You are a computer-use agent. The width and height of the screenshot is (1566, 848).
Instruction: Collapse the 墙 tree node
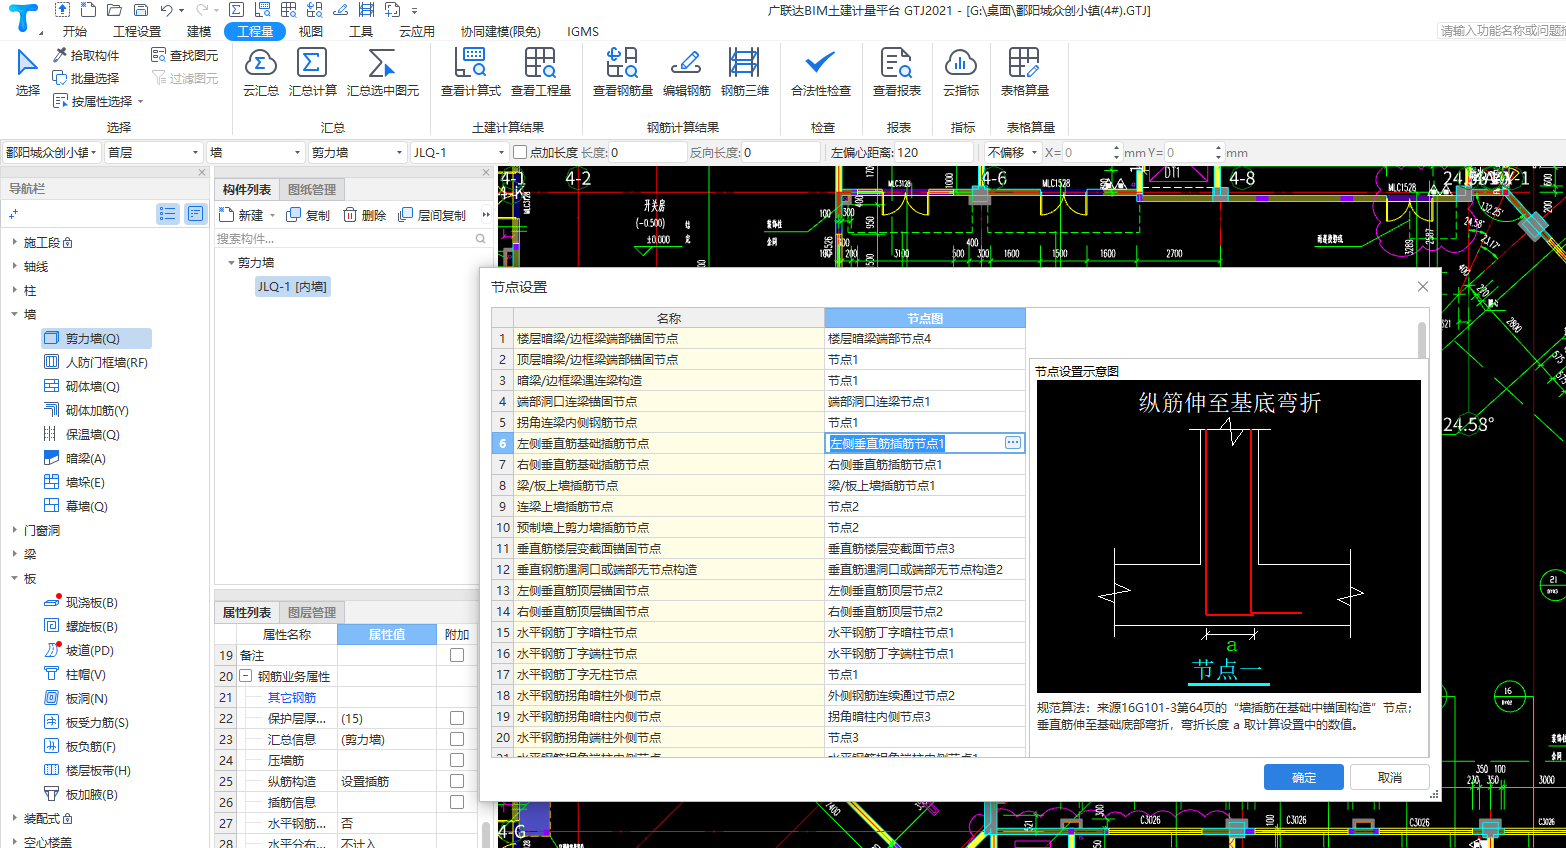pos(14,314)
